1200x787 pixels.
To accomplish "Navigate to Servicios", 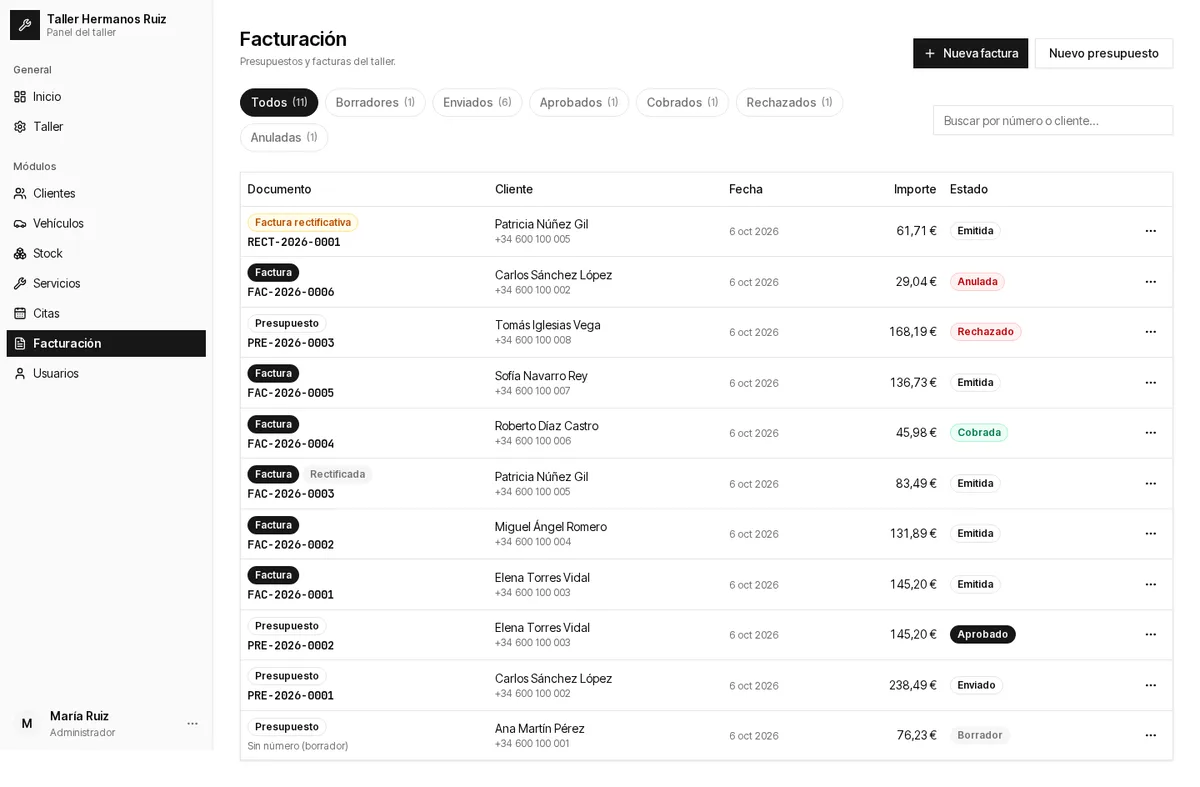I will (x=106, y=284).
